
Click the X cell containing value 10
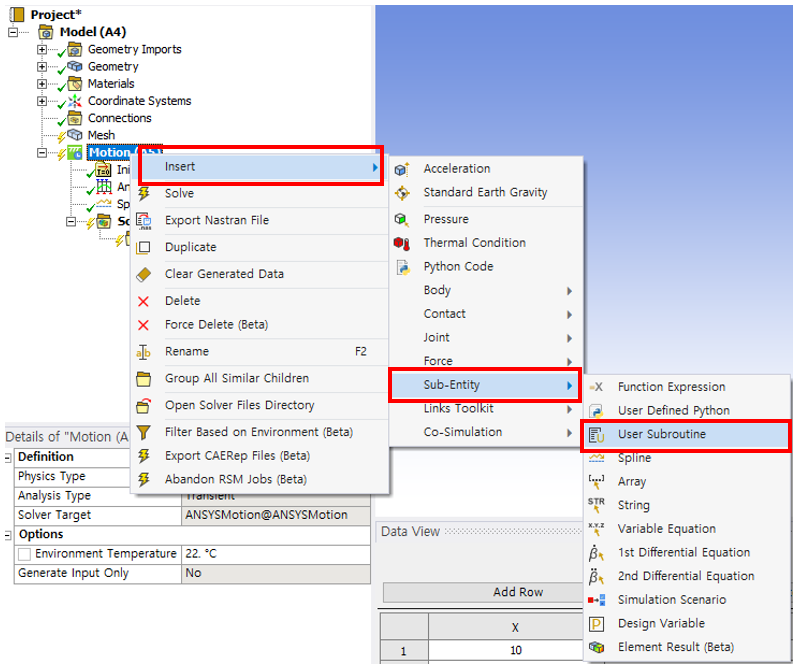coord(515,651)
